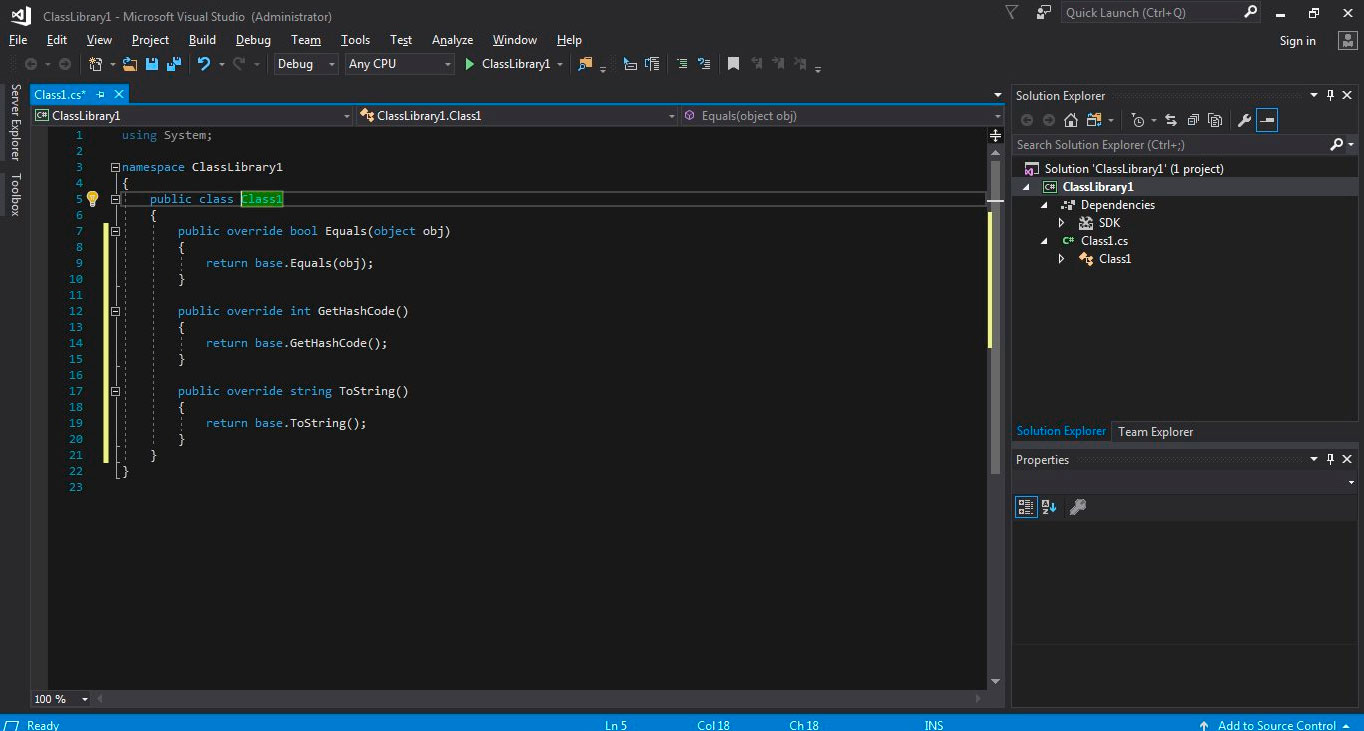Open Properties via the wrench icon
Image resolution: width=1364 pixels, height=731 pixels.
coord(1244,120)
